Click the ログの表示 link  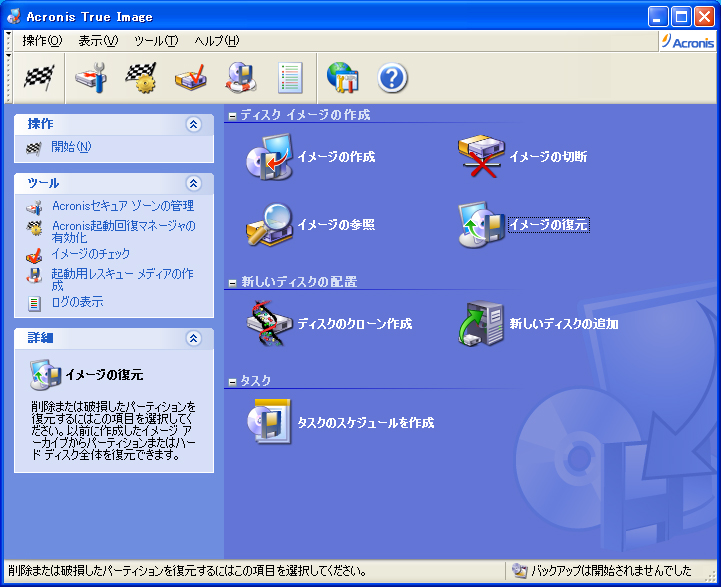click(77, 302)
